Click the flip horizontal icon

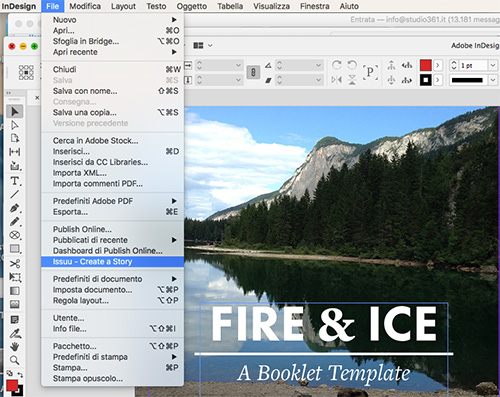coord(337,80)
